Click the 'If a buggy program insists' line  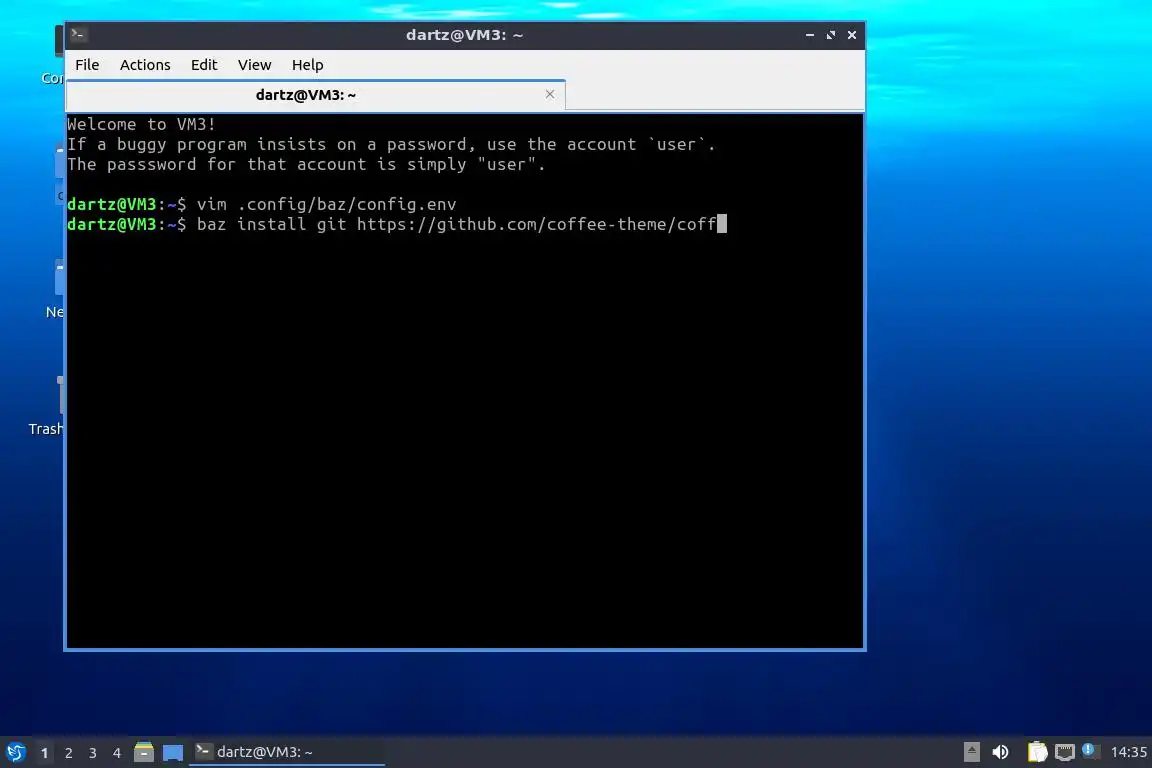tap(391, 145)
